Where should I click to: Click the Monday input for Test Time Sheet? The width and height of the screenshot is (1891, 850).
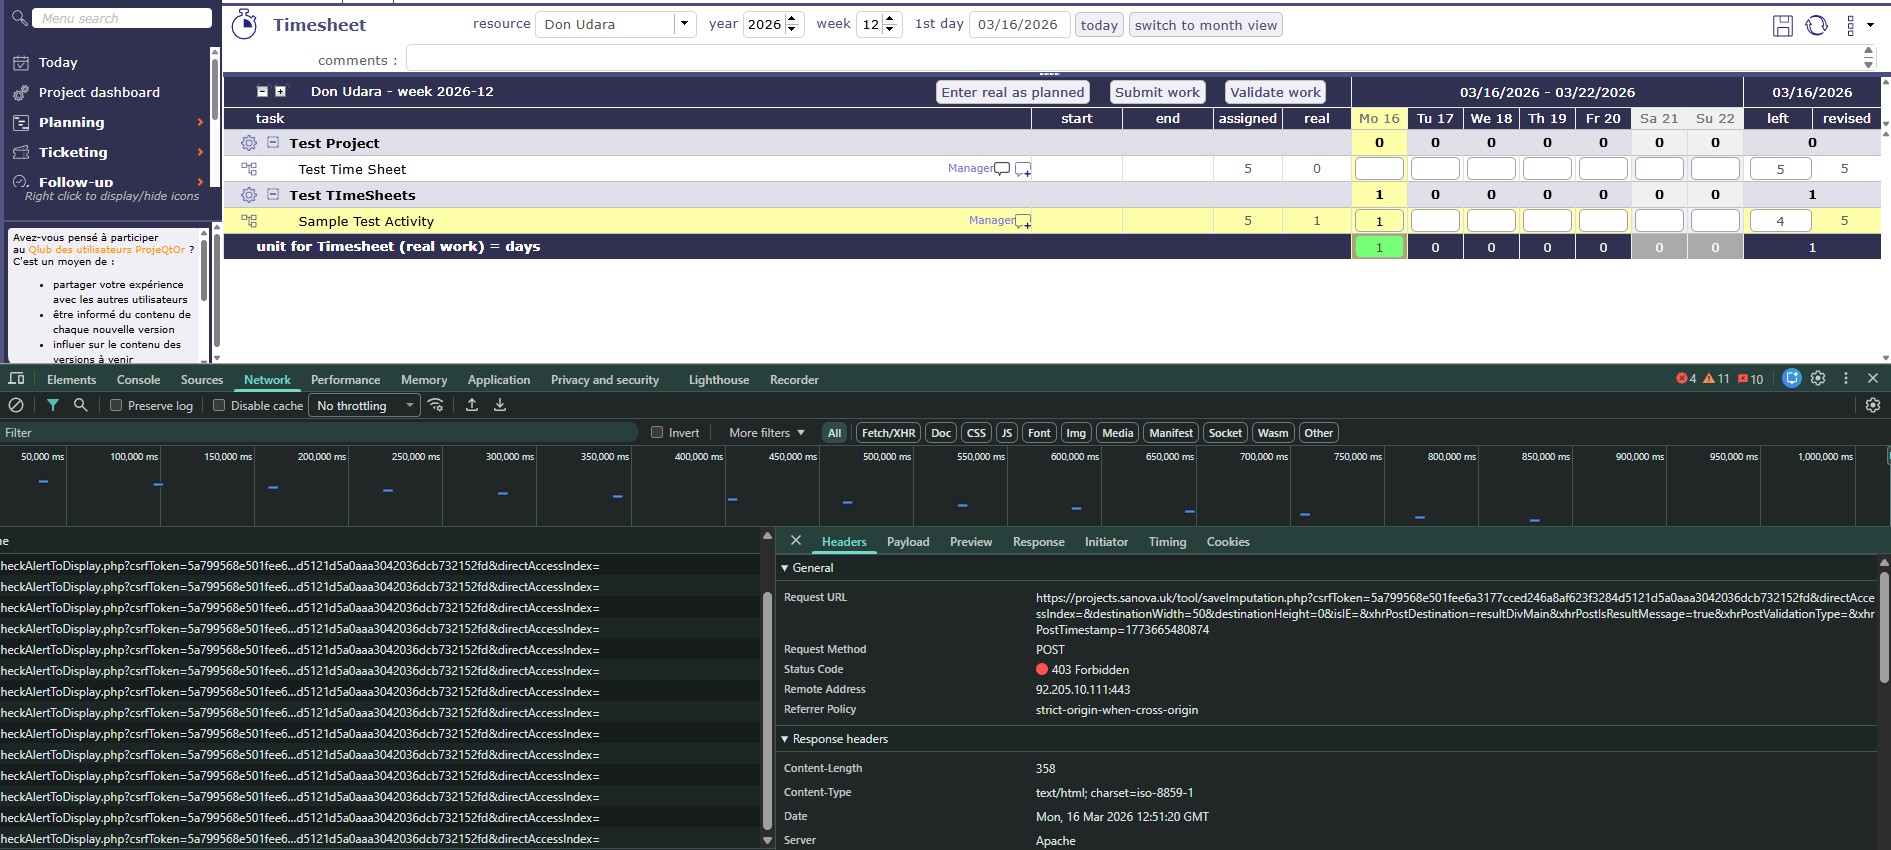[1379, 169]
